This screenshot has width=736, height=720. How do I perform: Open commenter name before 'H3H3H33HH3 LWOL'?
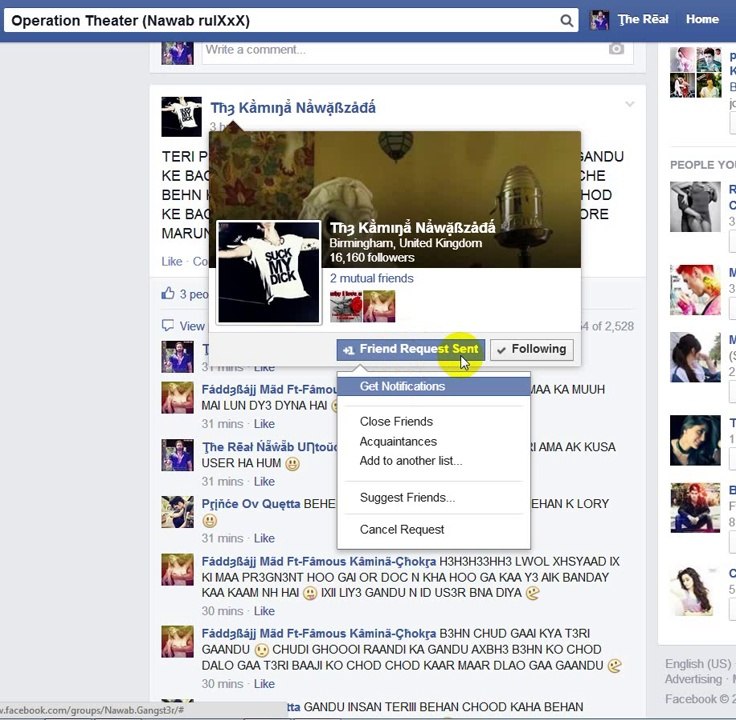coord(319,561)
